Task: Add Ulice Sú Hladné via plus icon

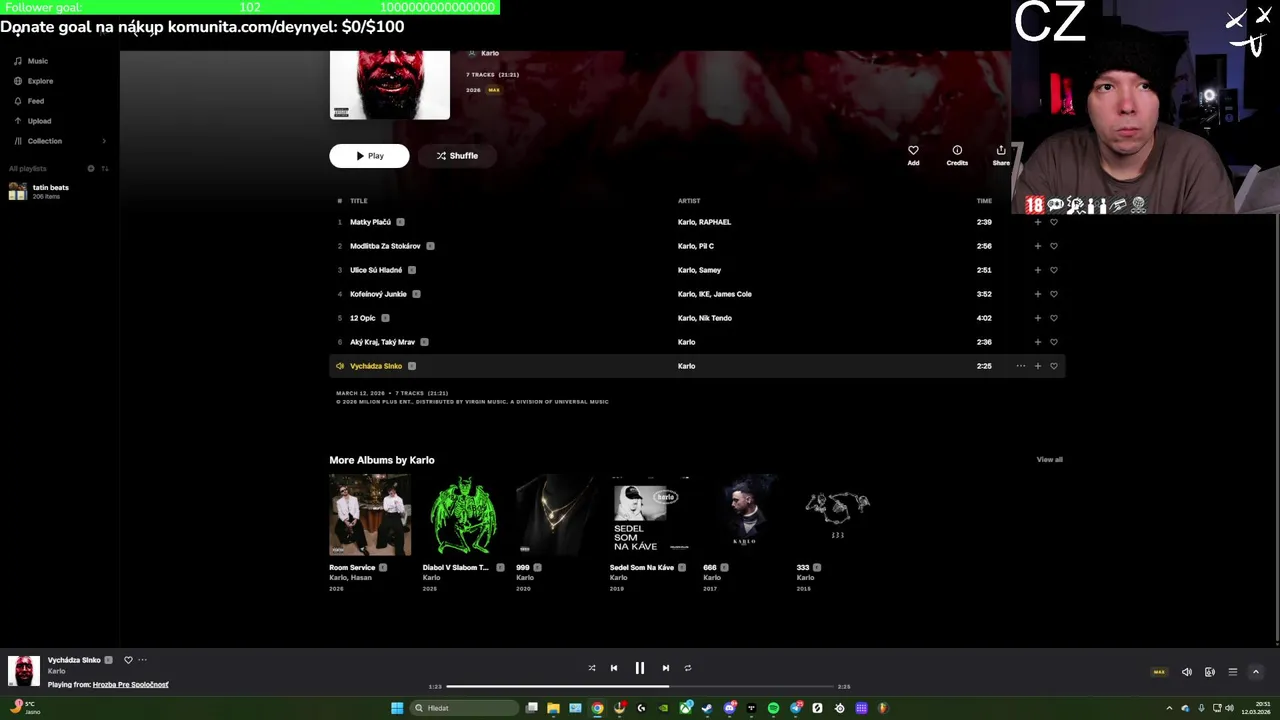Action: tap(1037, 270)
